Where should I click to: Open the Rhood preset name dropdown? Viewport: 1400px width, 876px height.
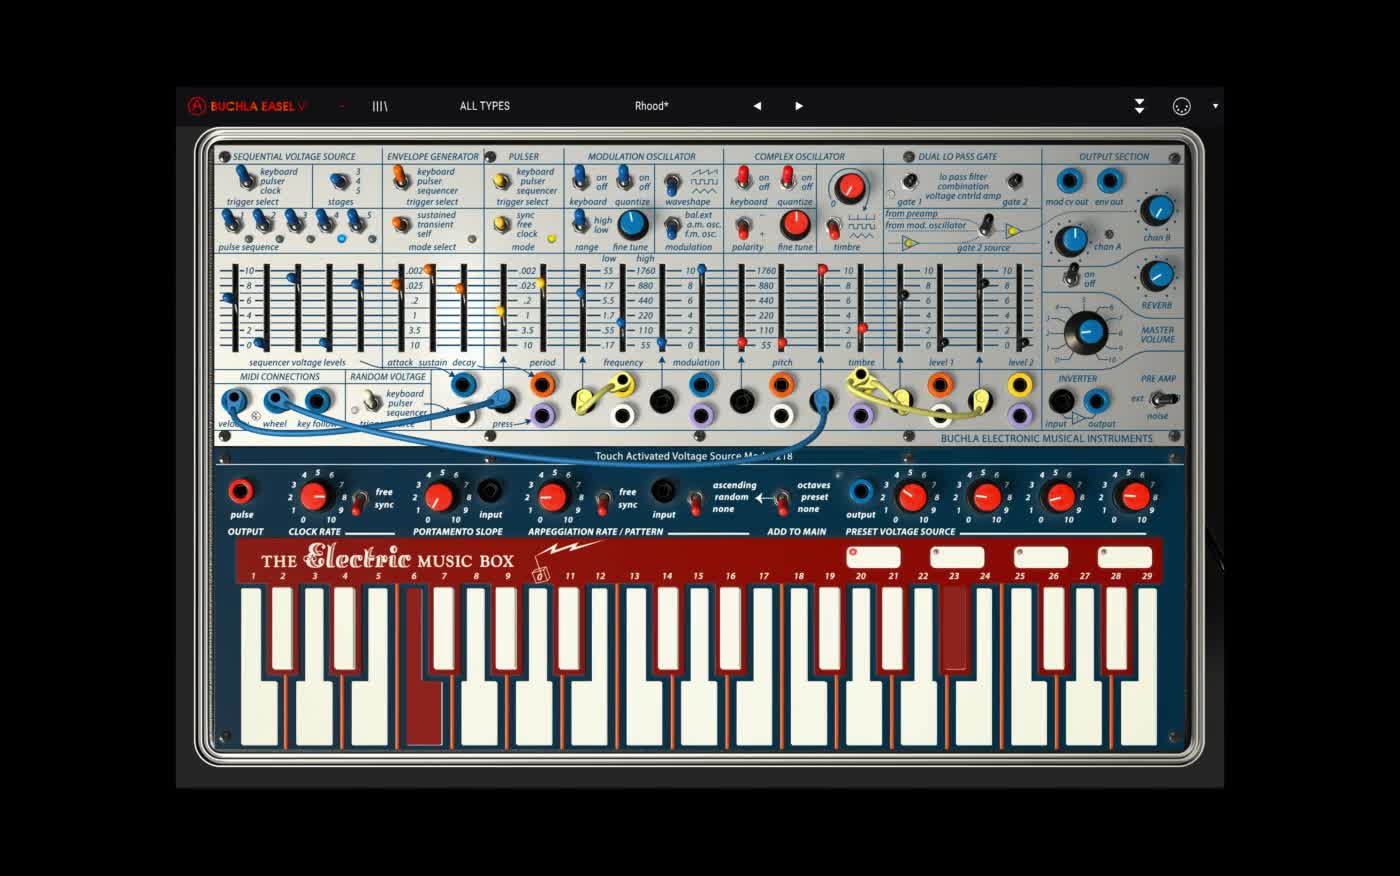coord(651,105)
